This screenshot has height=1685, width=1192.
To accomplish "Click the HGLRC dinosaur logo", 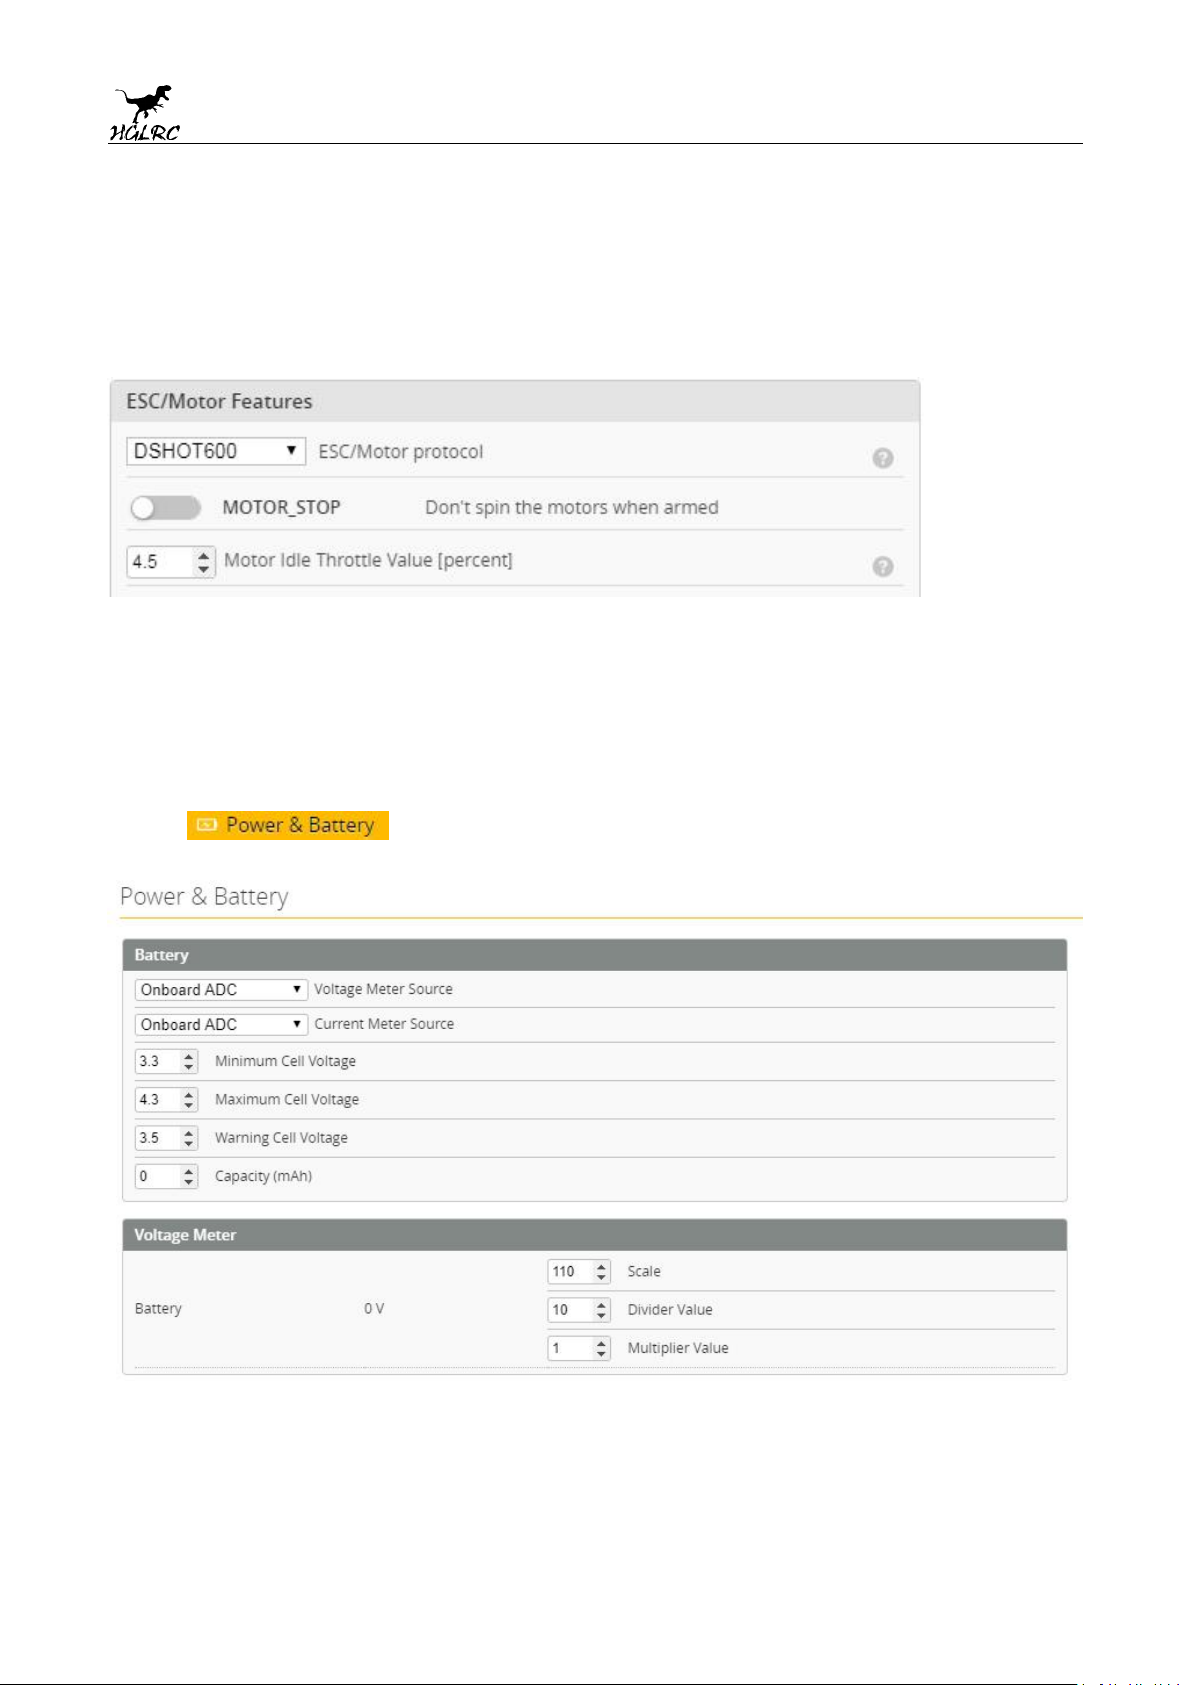I will 146,113.
